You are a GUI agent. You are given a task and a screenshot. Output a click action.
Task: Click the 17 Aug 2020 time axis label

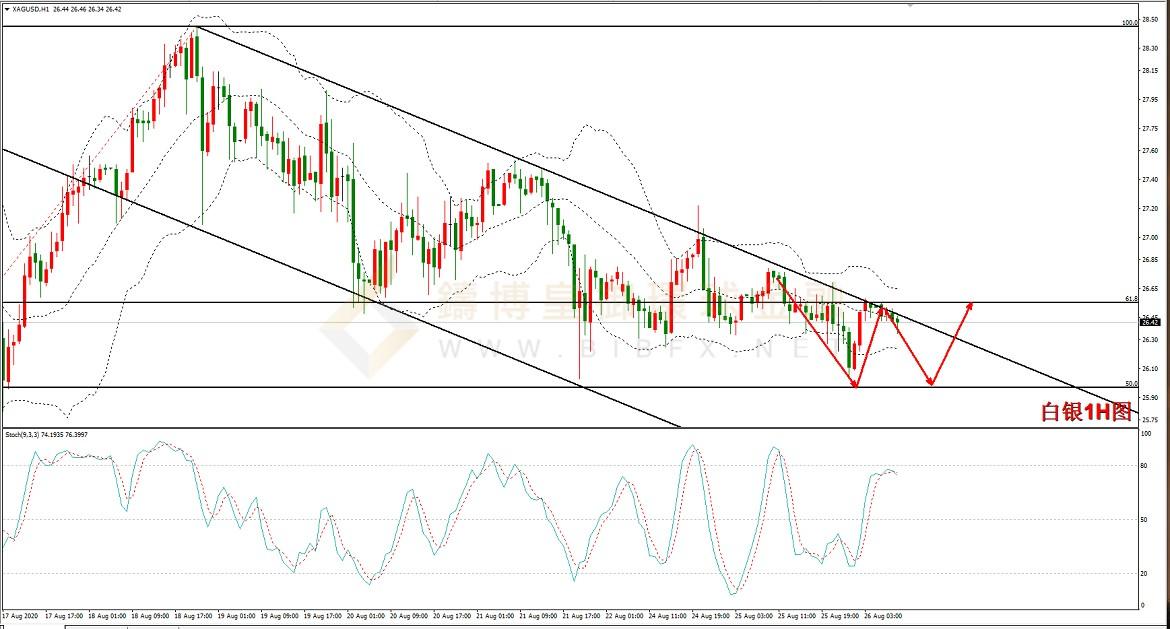pos(20,615)
